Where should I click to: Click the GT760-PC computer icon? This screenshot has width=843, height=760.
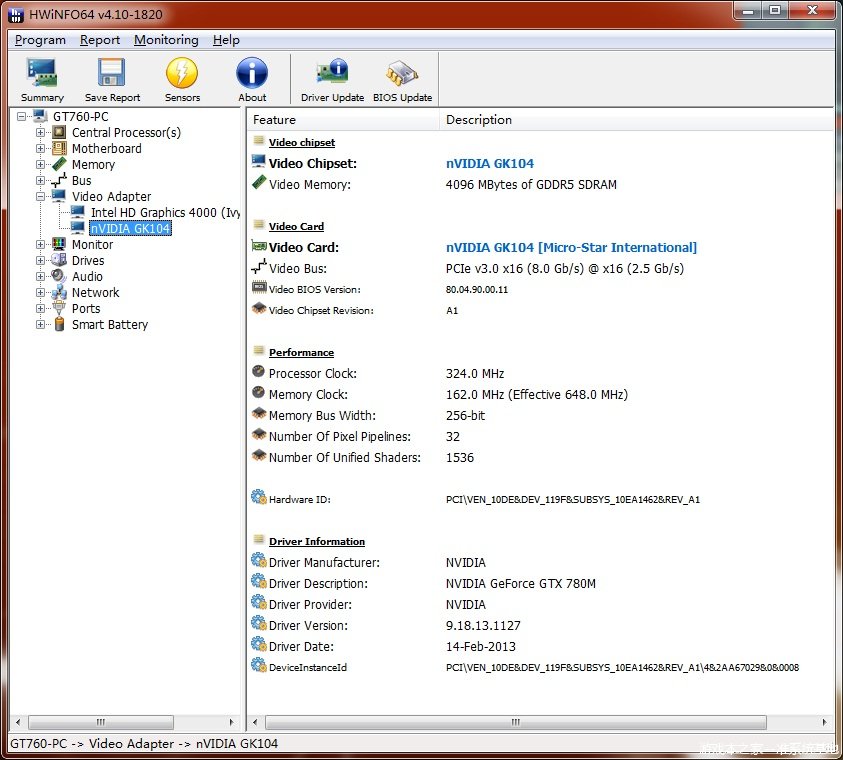40,116
